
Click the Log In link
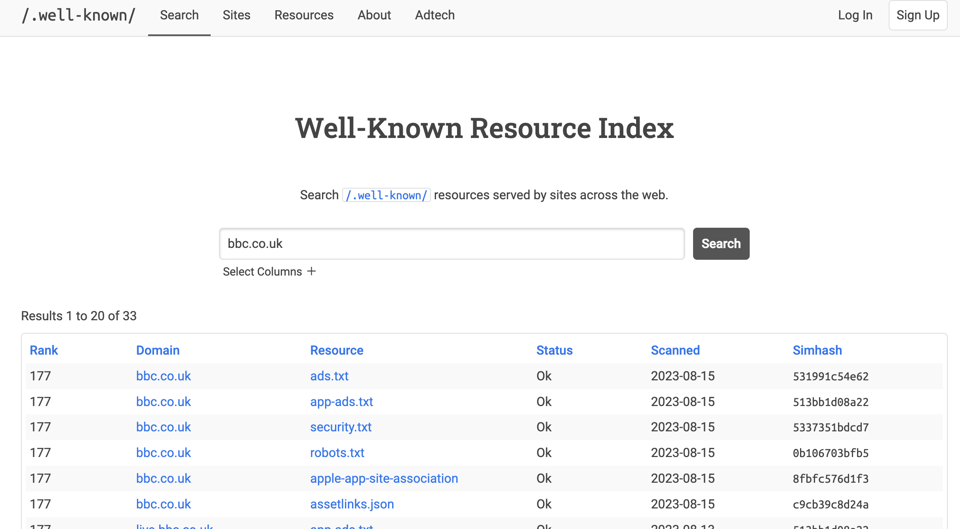(x=854, y=15)
